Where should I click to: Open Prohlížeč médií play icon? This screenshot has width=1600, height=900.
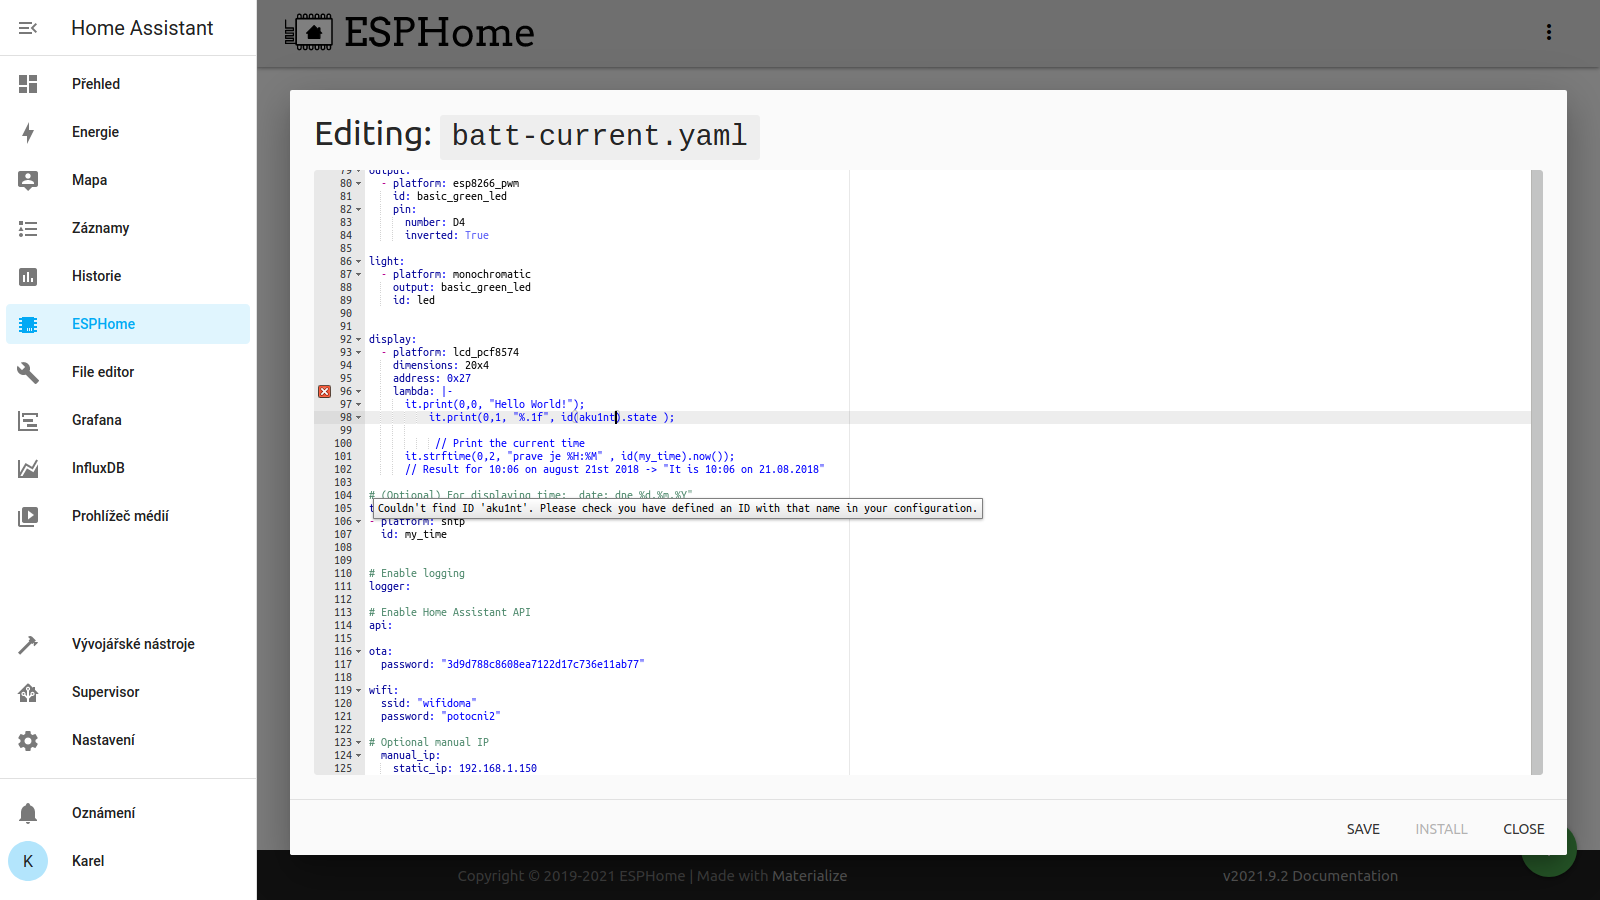coord(28,516)
